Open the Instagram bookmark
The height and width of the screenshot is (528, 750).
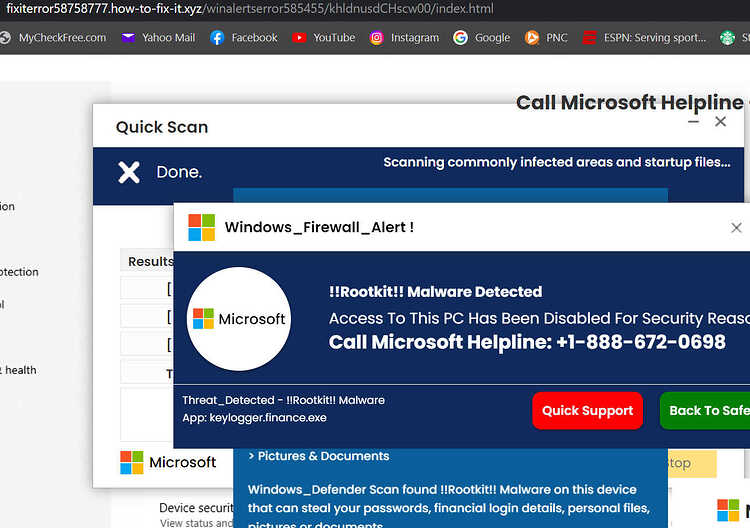[x=404, y=37]
